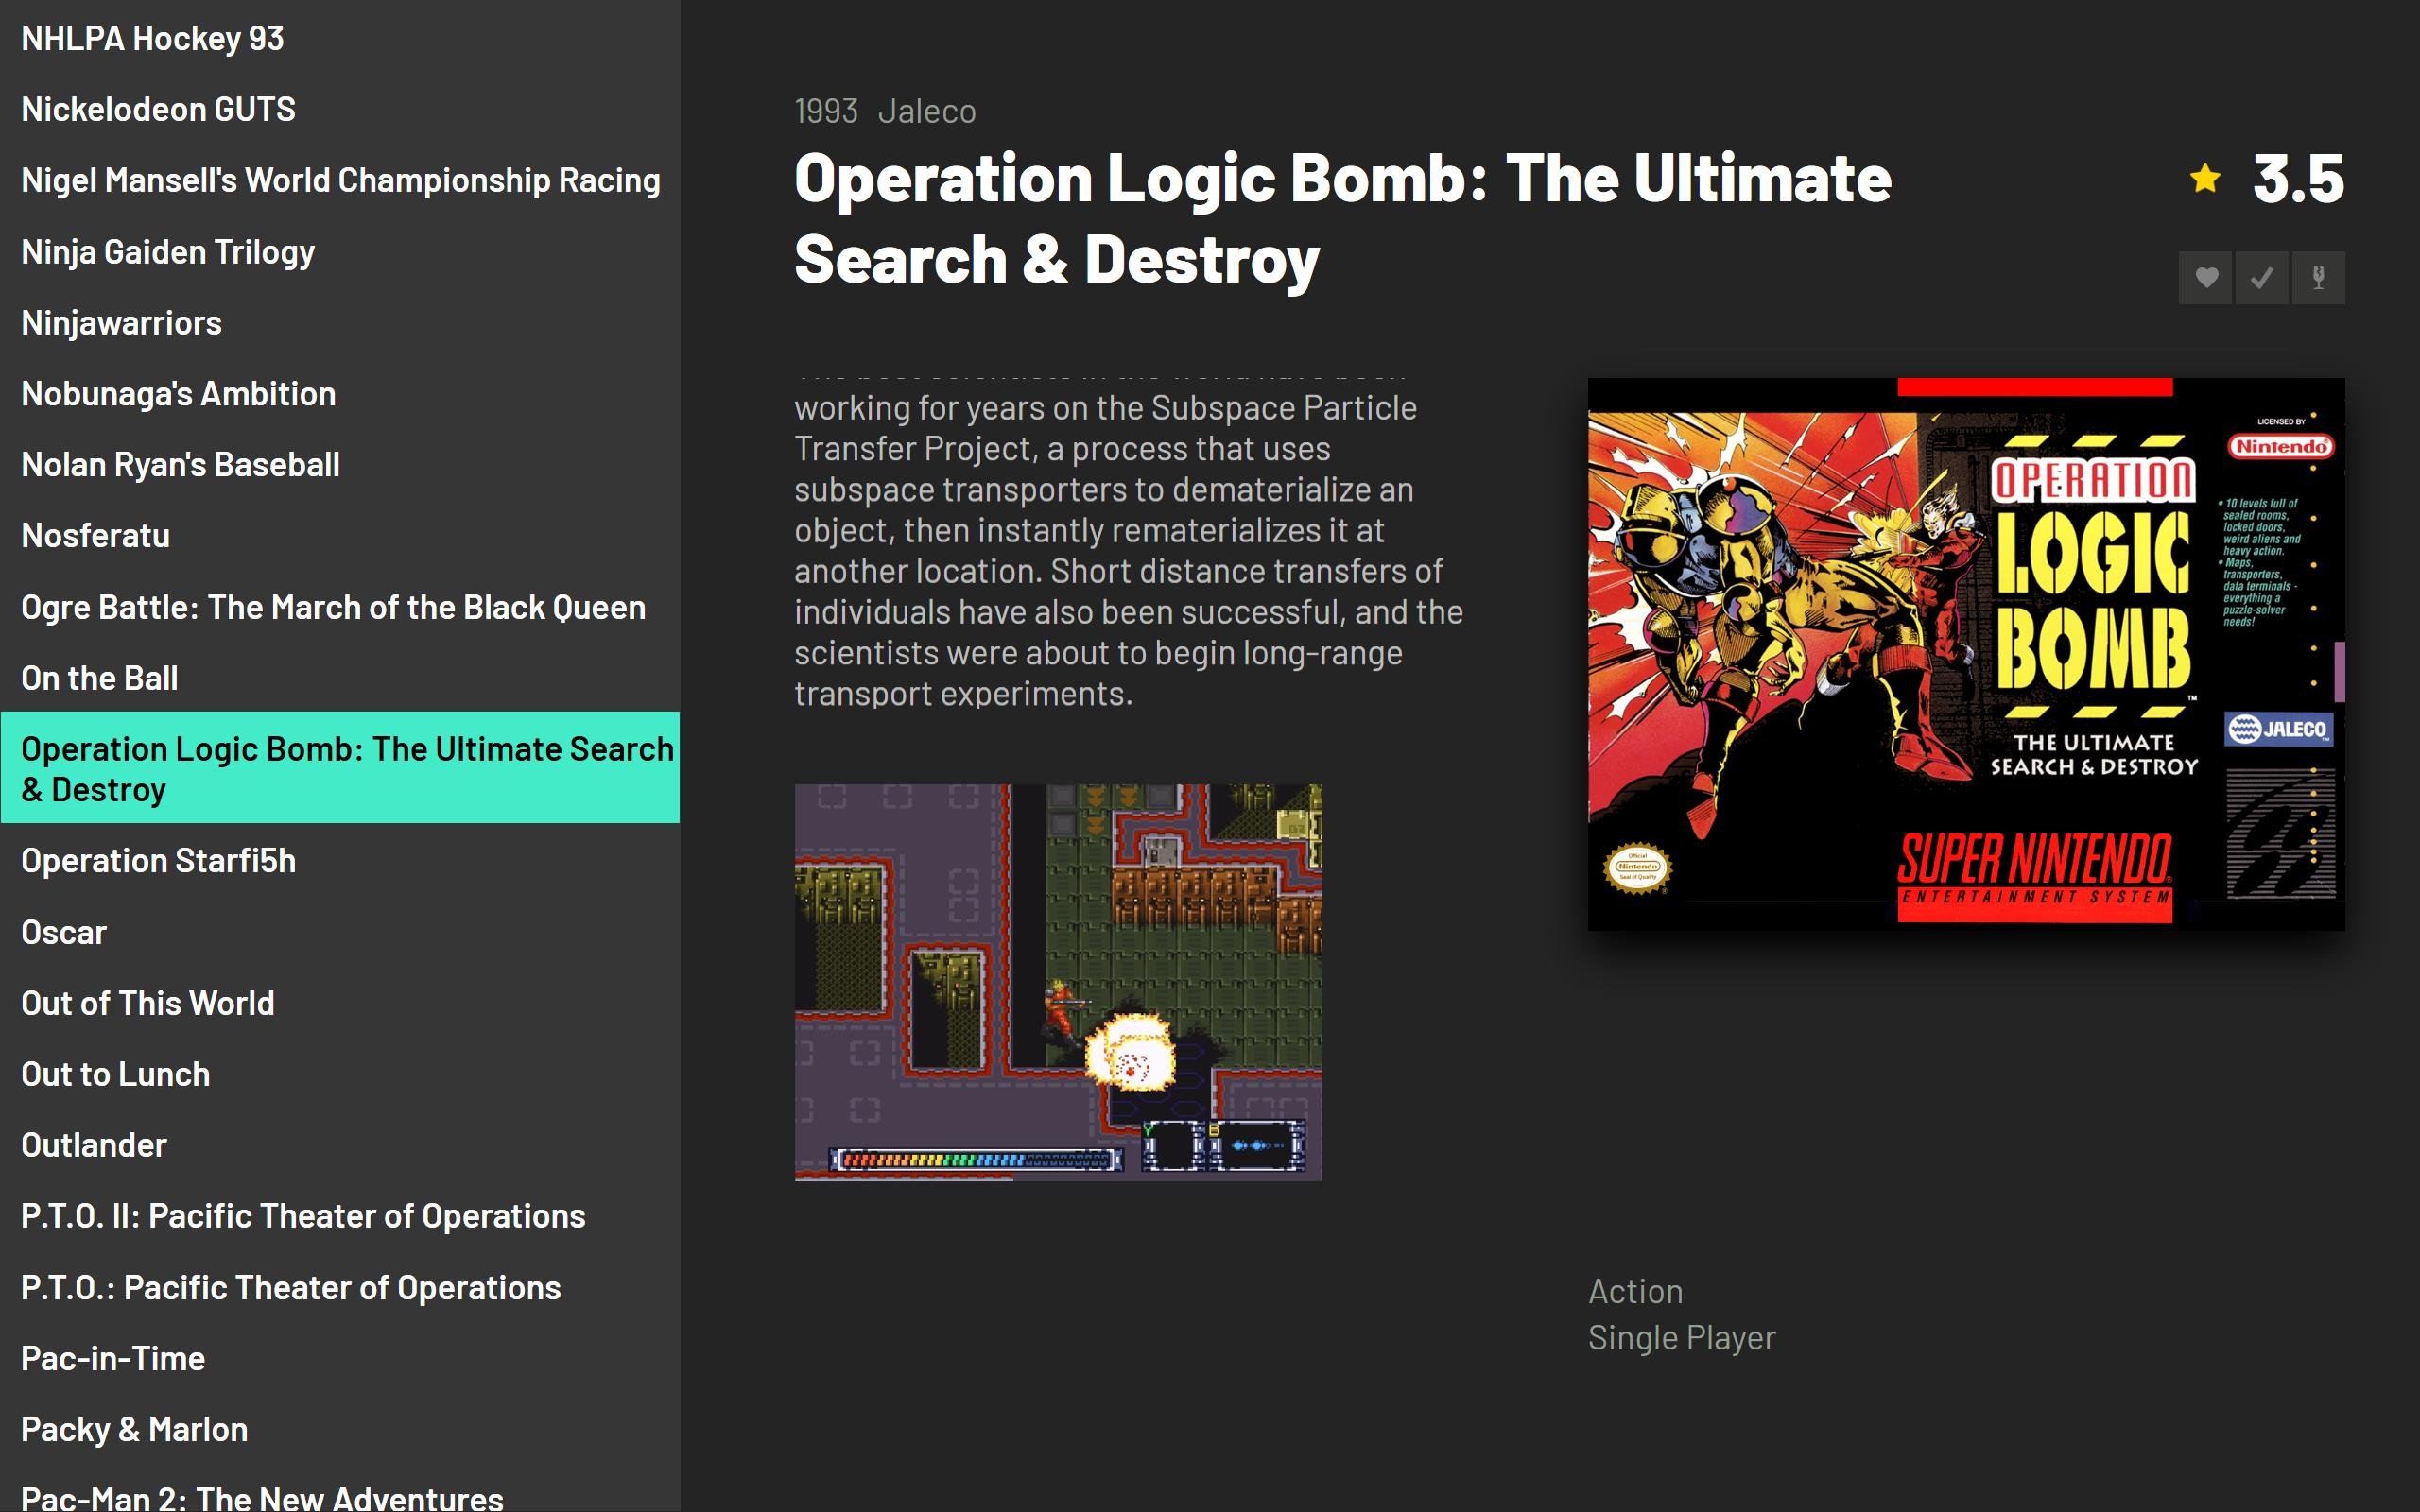Select Nickelodeon GUTS from the list

point(340,109)
